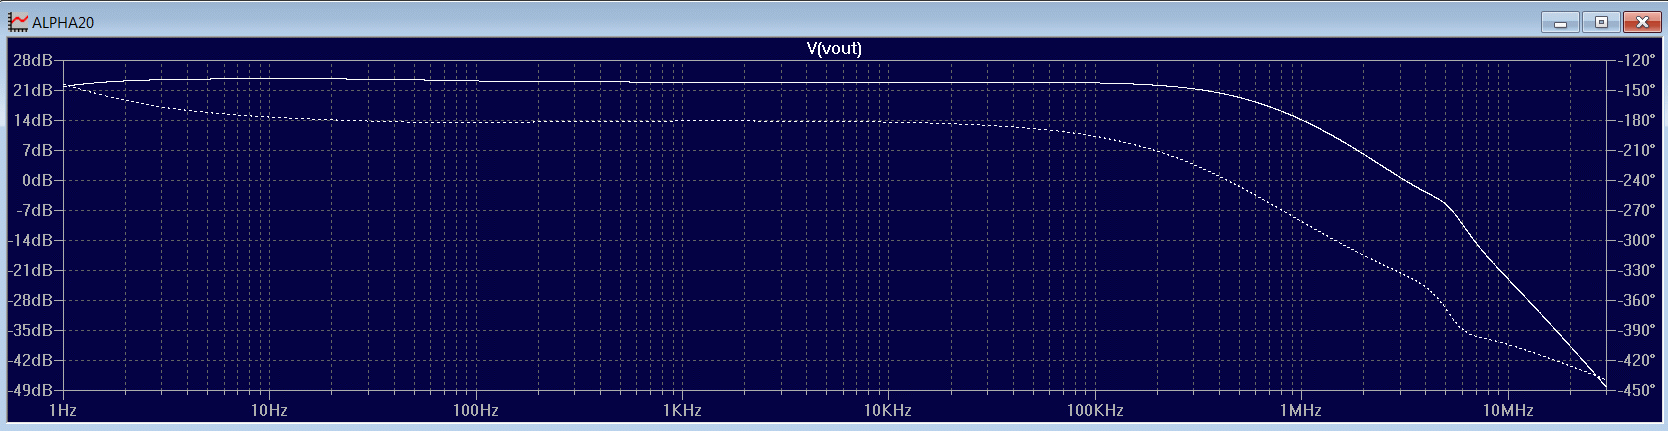Minimize the ALPHA20 plot window
This screenshot has width=1668, height=431.
(x=1560, y=22)
